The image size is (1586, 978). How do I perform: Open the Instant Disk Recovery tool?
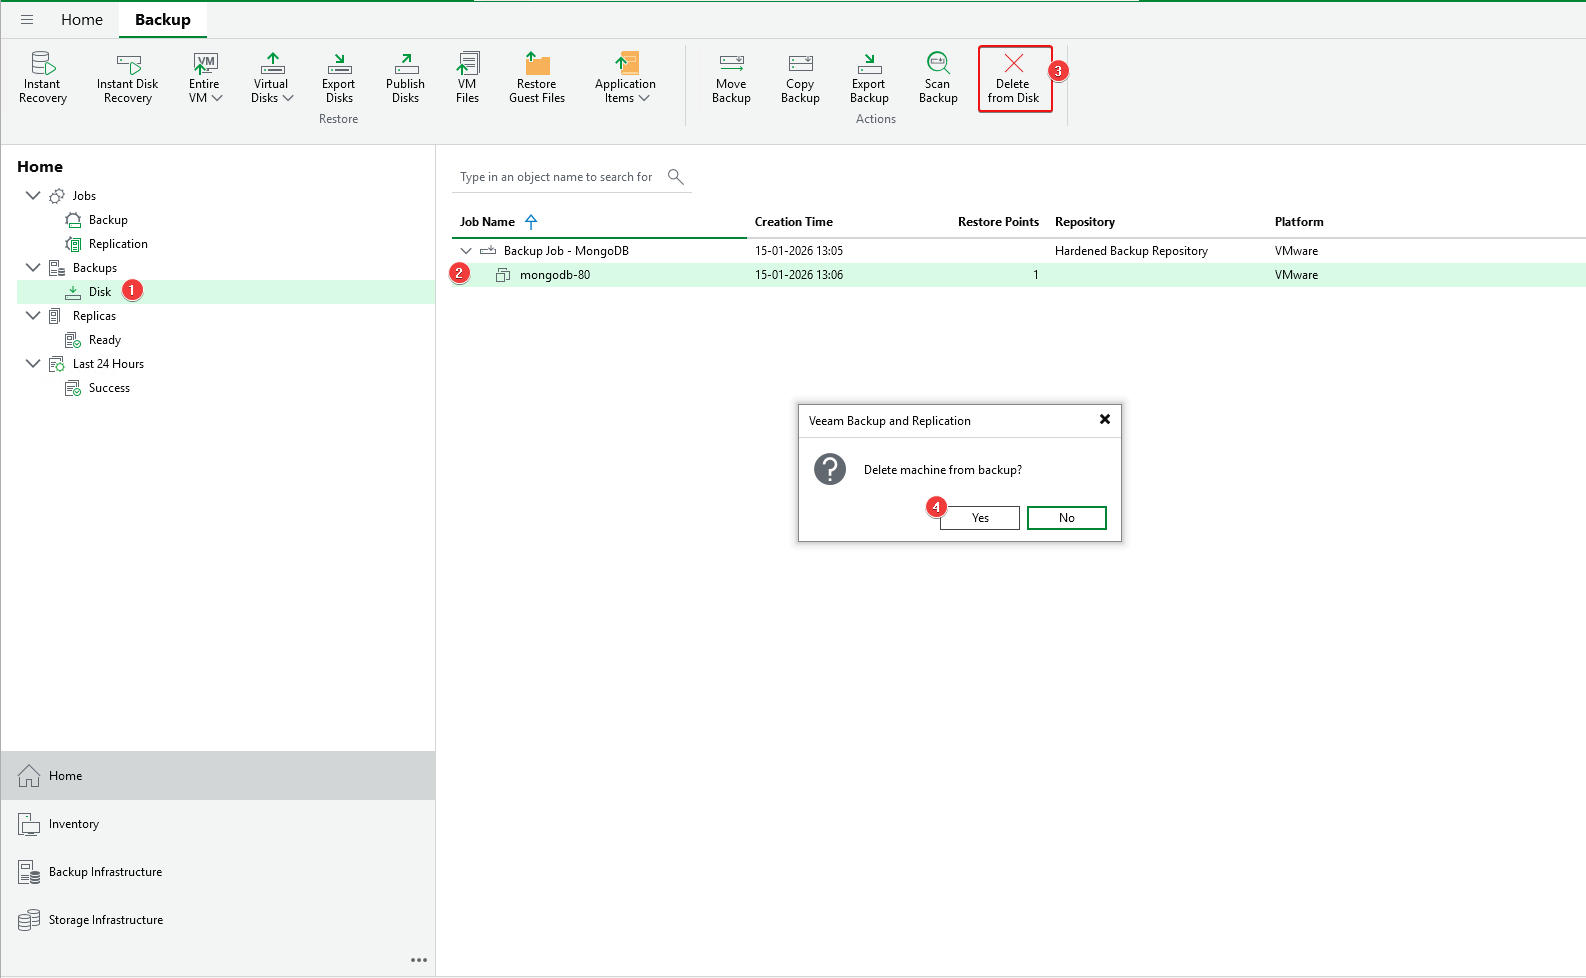point(127,78)
